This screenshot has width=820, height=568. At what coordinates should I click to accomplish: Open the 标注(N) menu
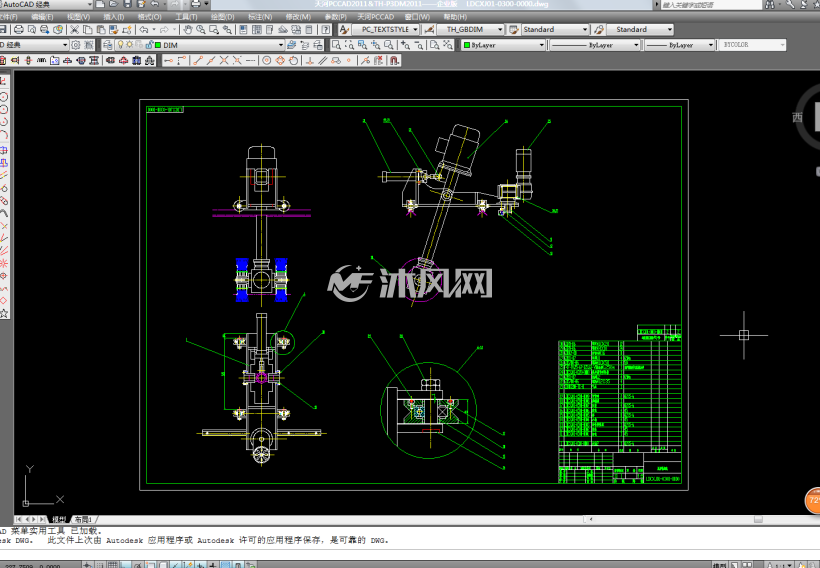[260, 17]
